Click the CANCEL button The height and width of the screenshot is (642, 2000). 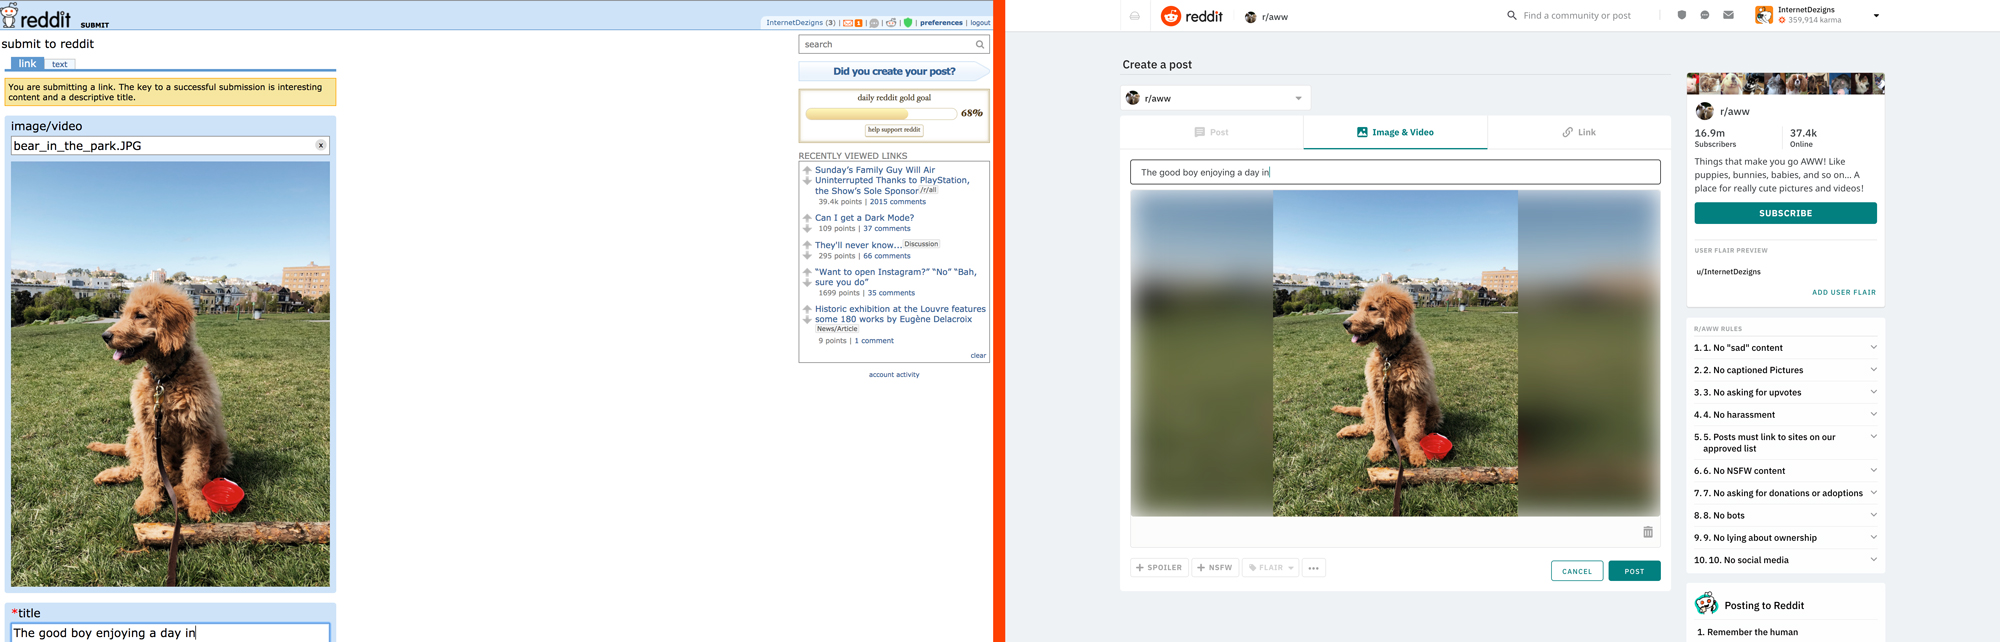1577,571
